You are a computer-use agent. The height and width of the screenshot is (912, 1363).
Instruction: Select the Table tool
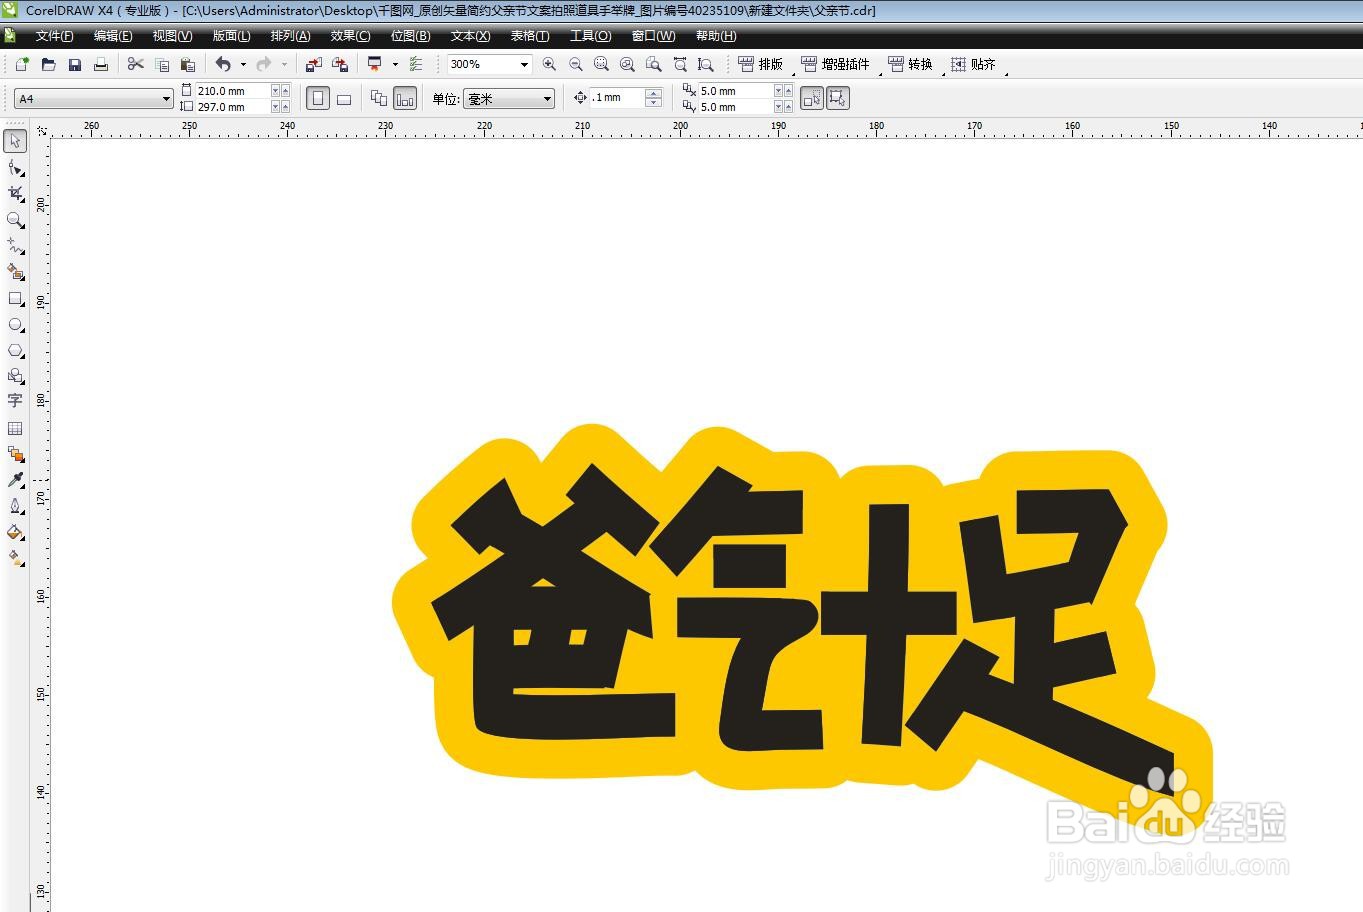click(x=15, y=428)
